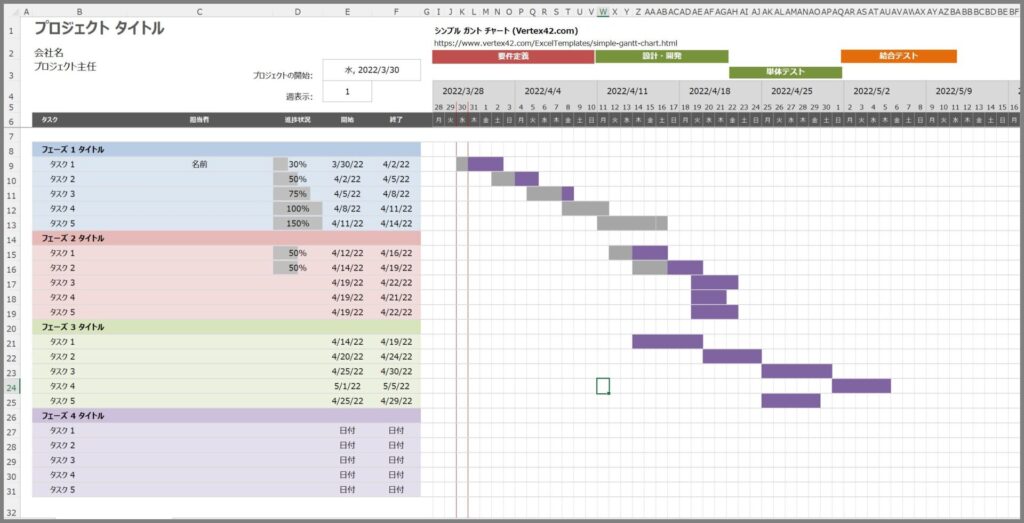
Task: Select the green 単体テスト legend bar
Action: pos(785,73)
